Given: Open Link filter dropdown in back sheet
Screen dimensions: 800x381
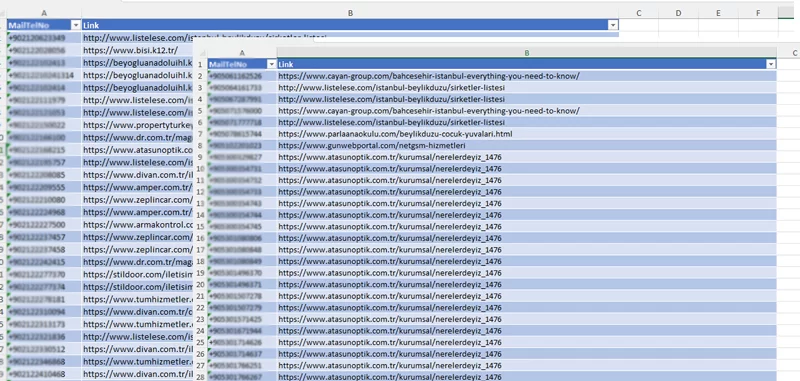Looking at the screenshot, I should click(x=613, y=25).
